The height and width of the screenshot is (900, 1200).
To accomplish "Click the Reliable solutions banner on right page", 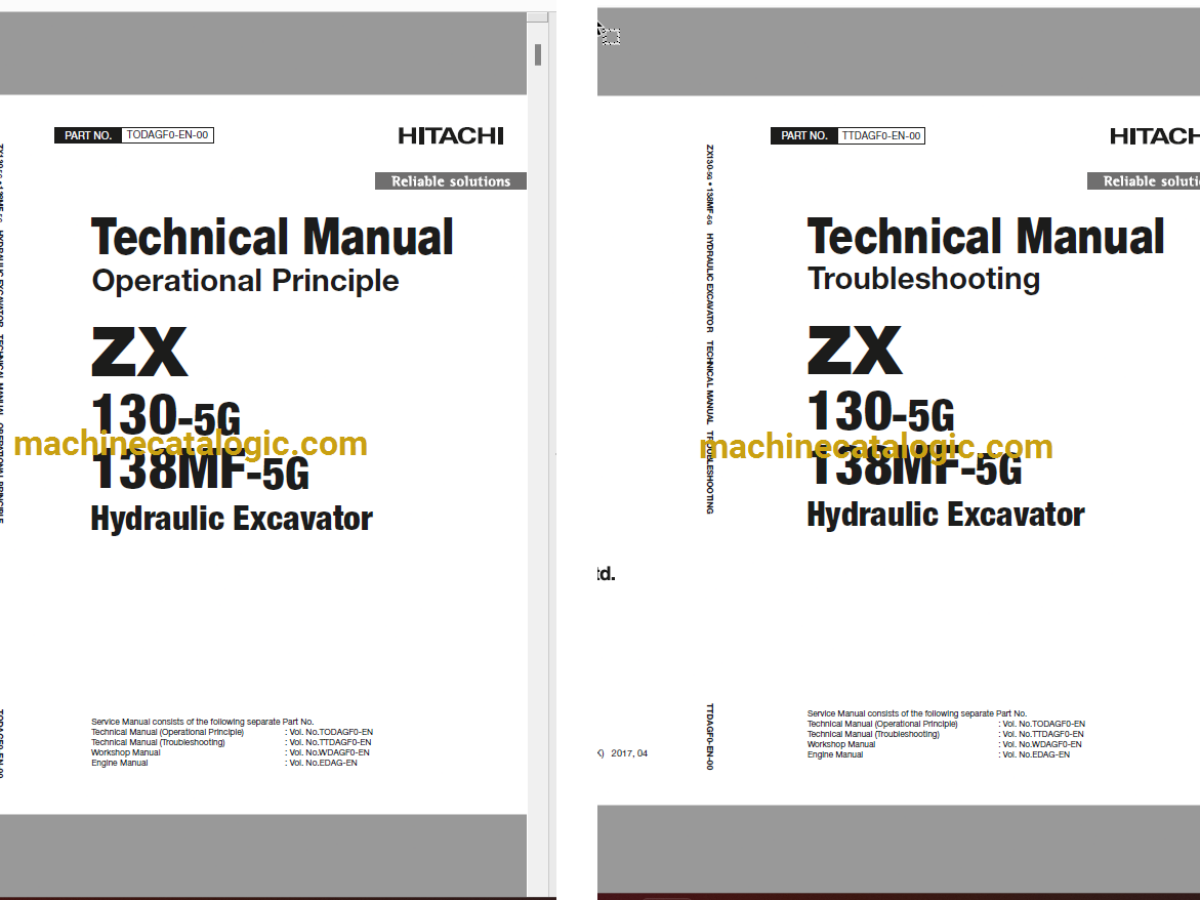I will pyautogui.click(x=1144, y=181).
